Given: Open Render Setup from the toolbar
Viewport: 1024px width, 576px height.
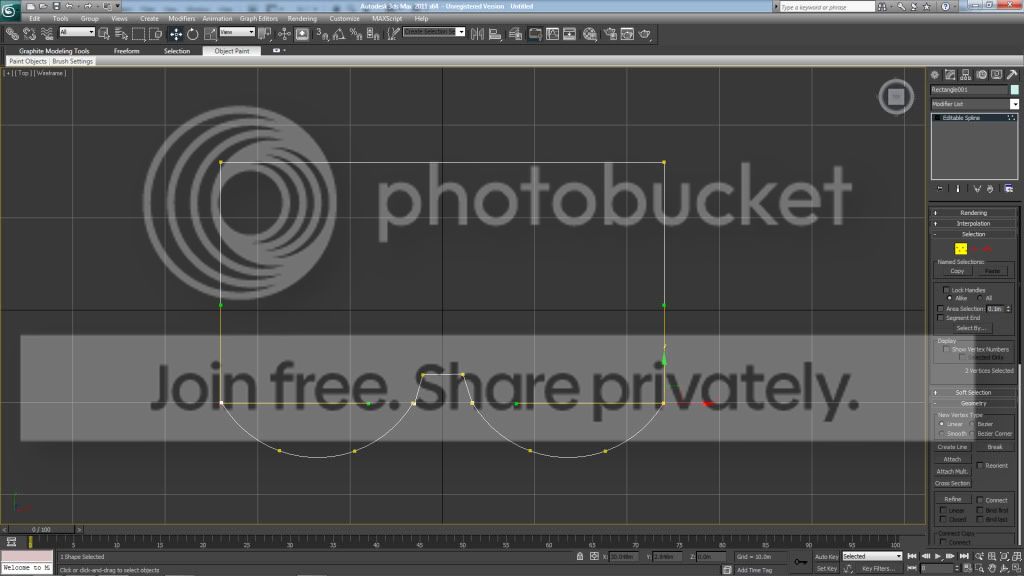Looking at the screenshot, I should (610, 34).
